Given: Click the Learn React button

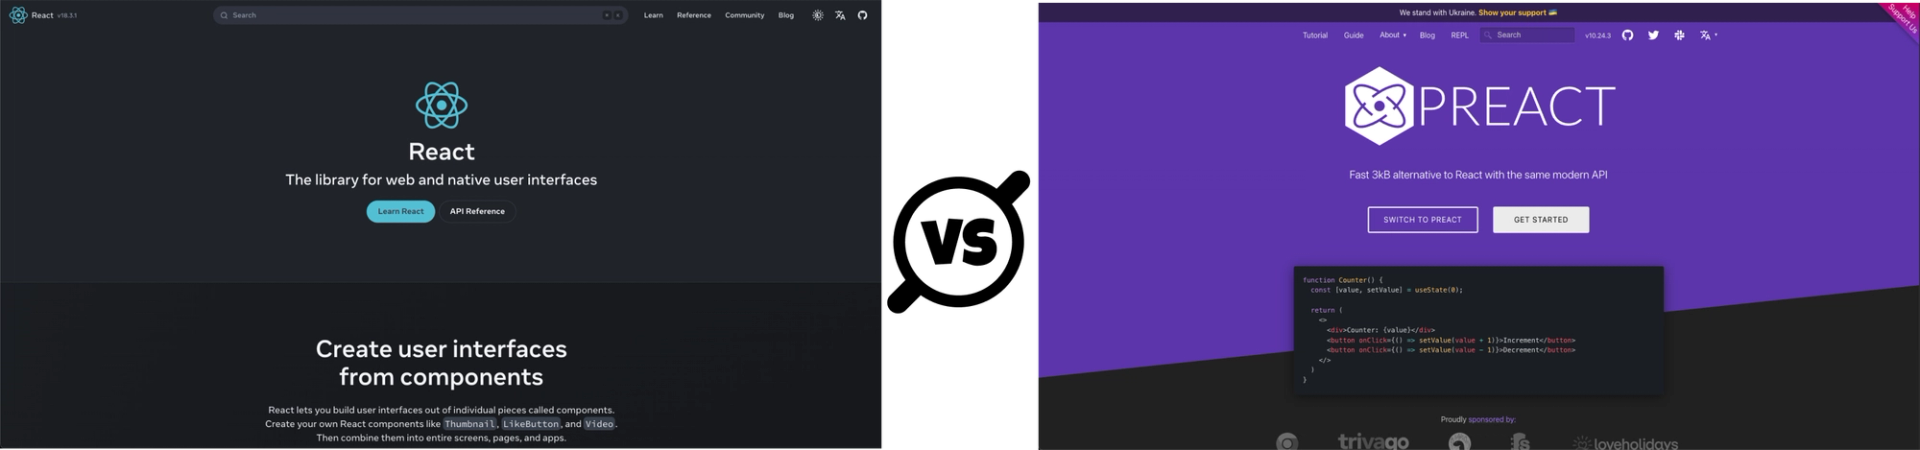Looking at the screenshot, I should point(400,211).
